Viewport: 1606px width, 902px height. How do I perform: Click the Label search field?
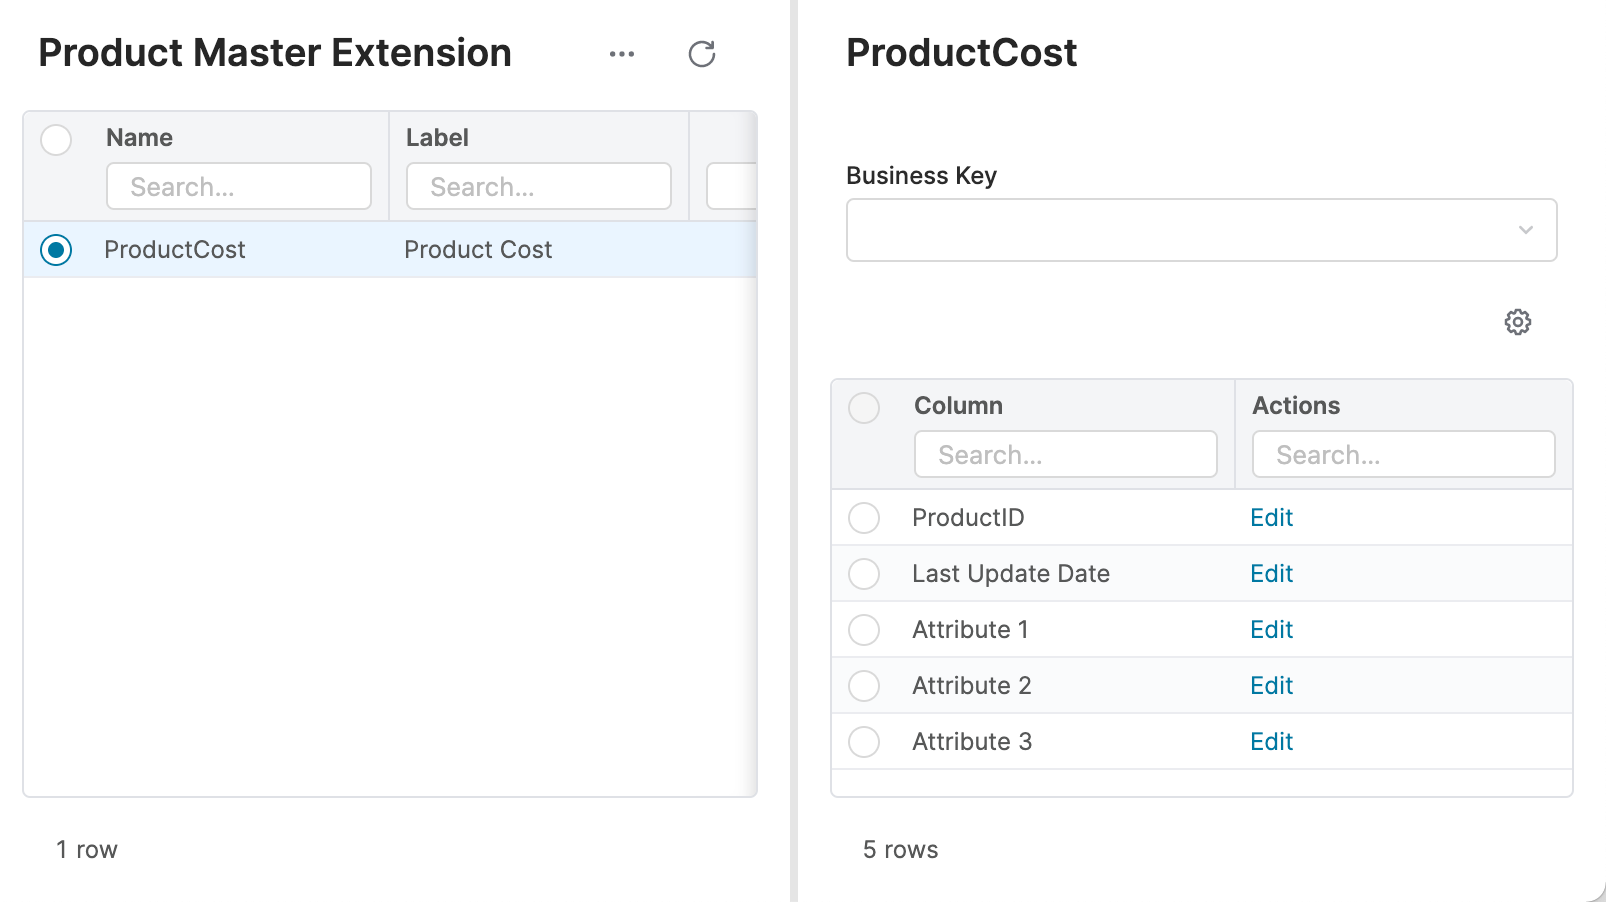538,186
